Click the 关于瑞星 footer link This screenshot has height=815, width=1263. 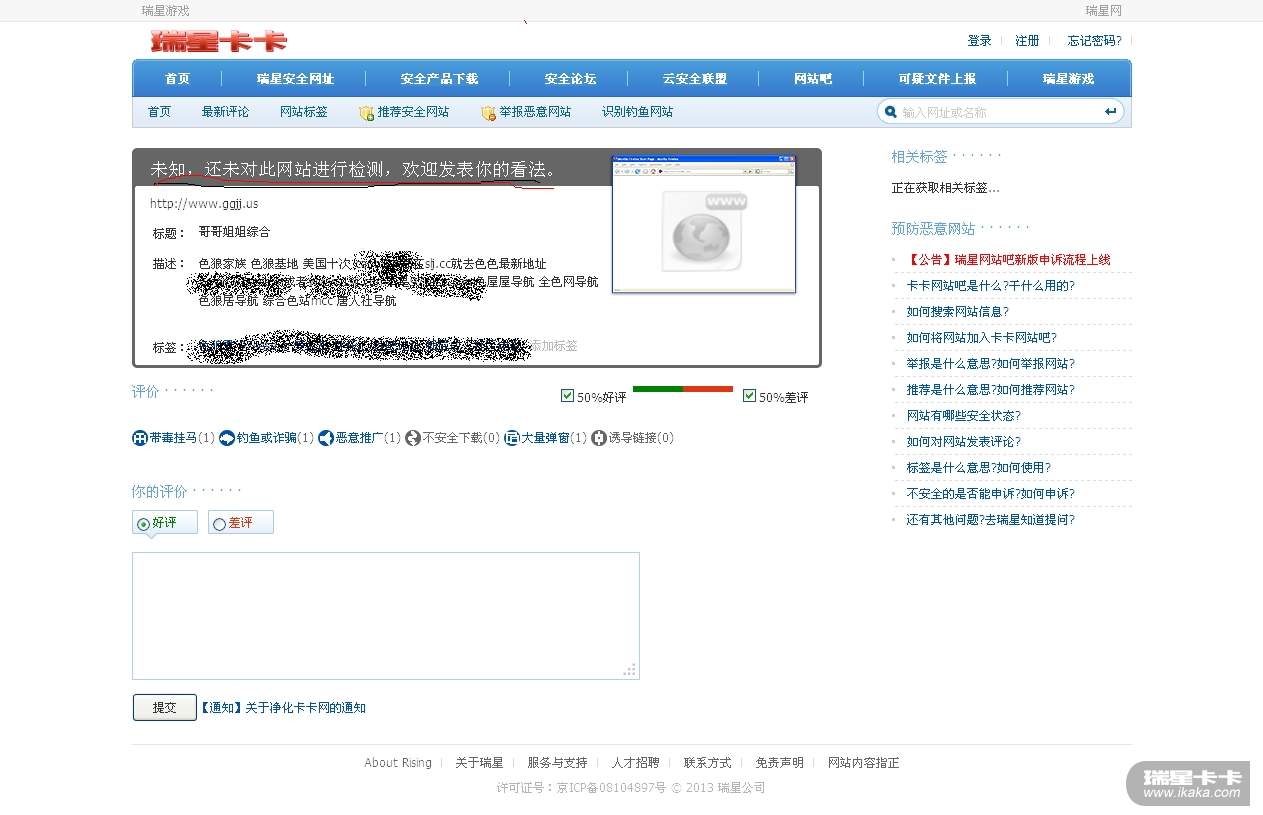point(479,763)
